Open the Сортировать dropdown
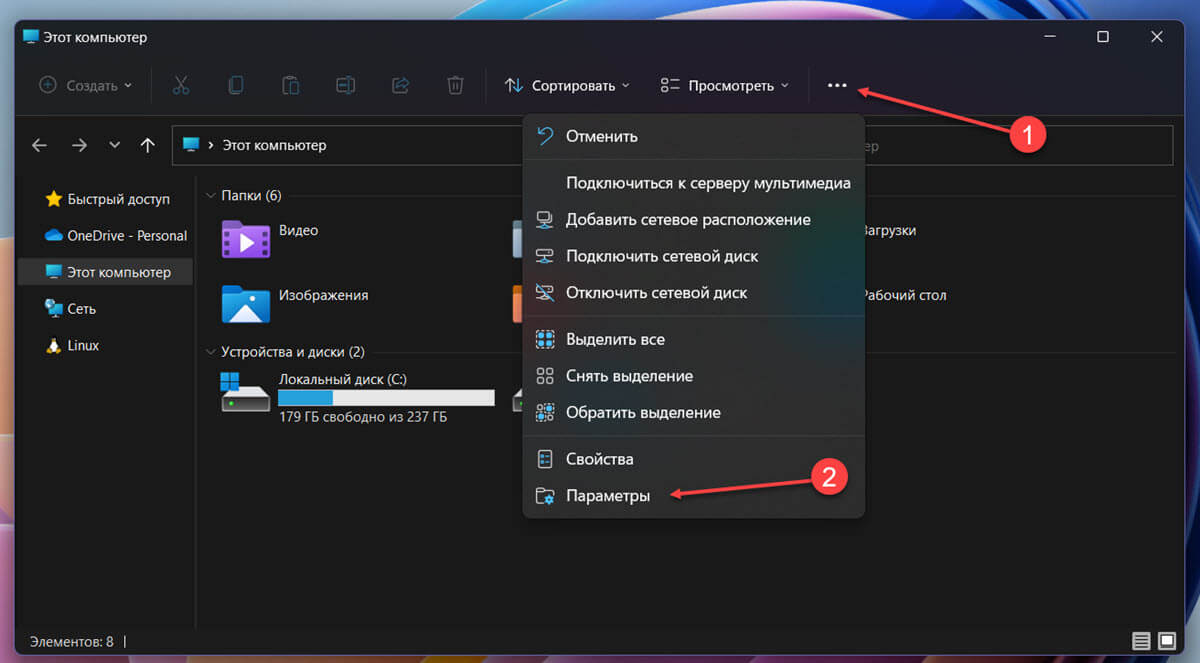Screen dimensions: 1200x663 coord(567,85)
